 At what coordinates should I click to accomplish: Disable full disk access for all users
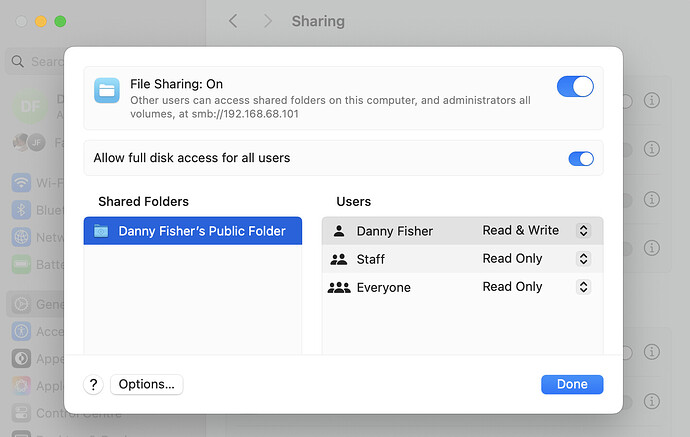click(580, 158)
